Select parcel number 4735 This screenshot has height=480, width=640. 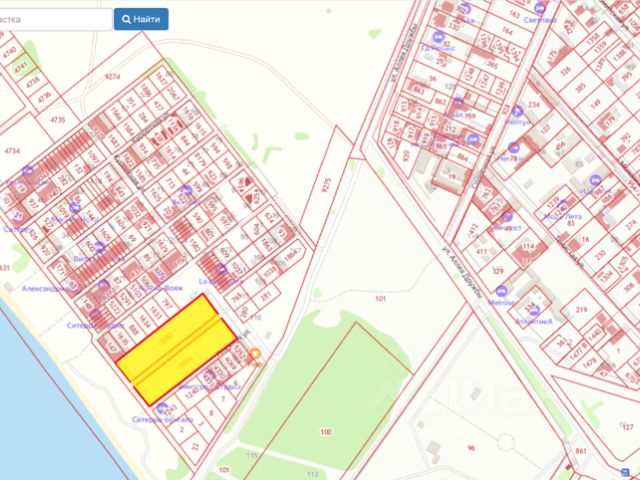[58, 120]
